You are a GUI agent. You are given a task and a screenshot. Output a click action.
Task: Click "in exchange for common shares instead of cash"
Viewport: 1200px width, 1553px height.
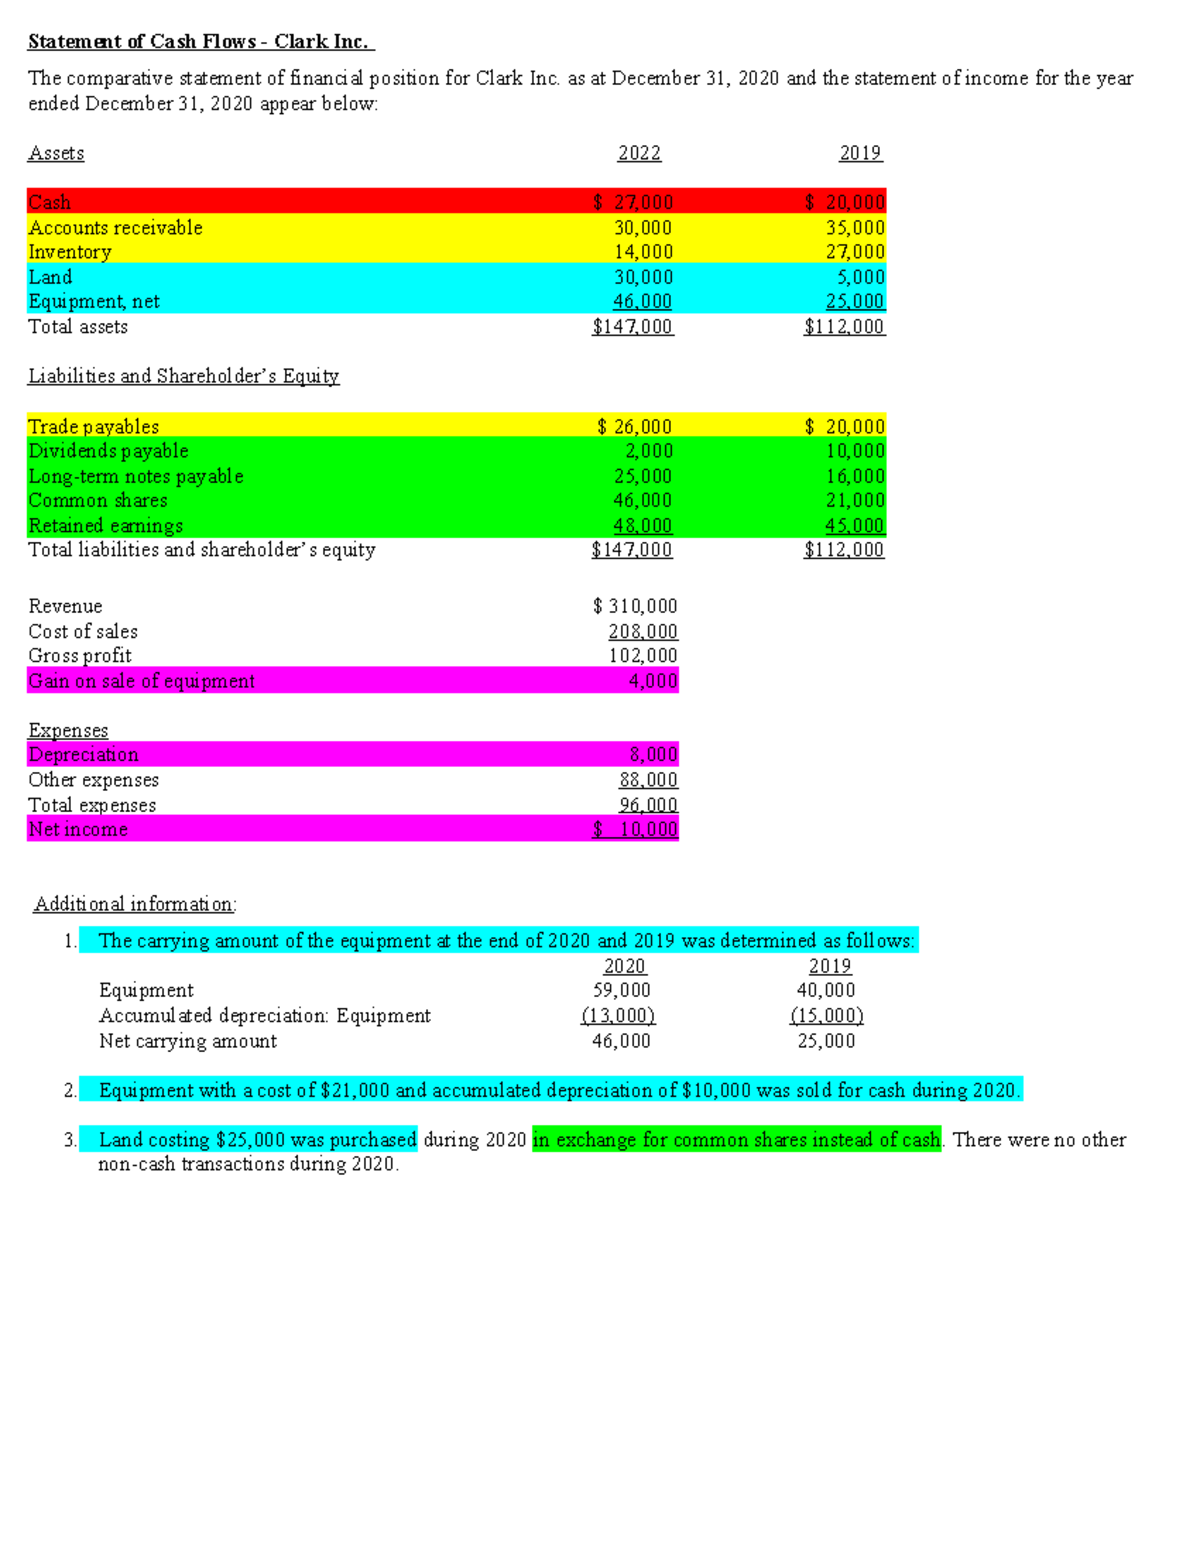coord(737,1139)
